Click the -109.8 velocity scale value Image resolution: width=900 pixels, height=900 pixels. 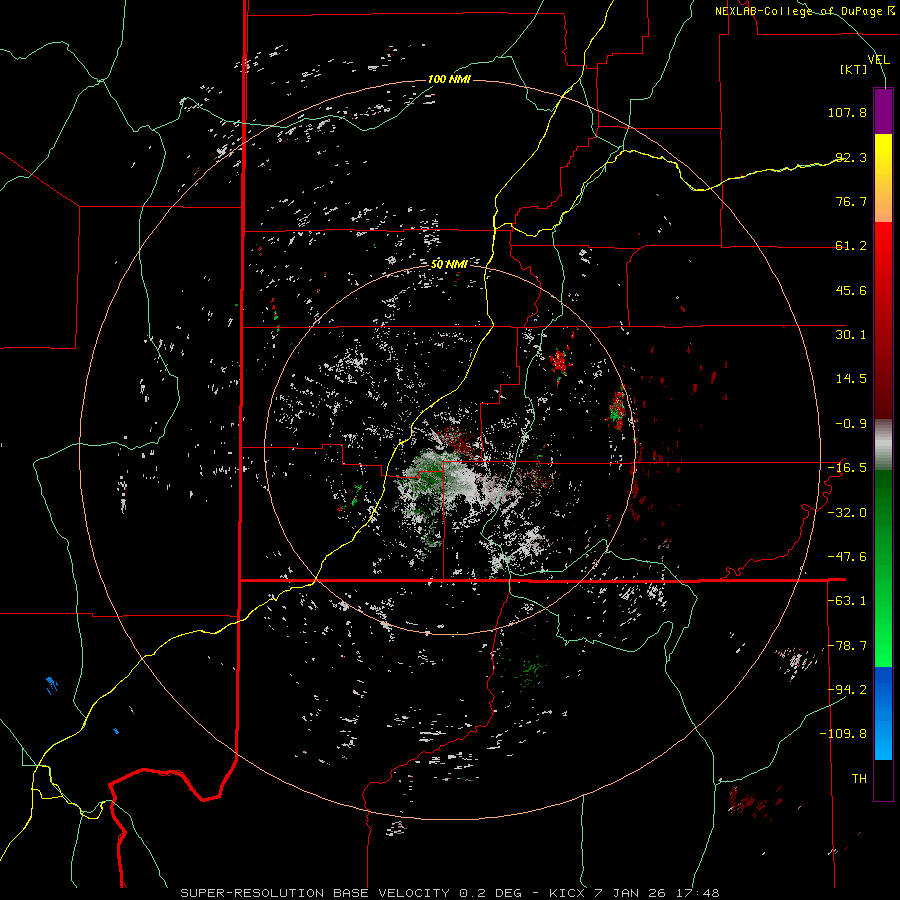click(x=843, y=734)
